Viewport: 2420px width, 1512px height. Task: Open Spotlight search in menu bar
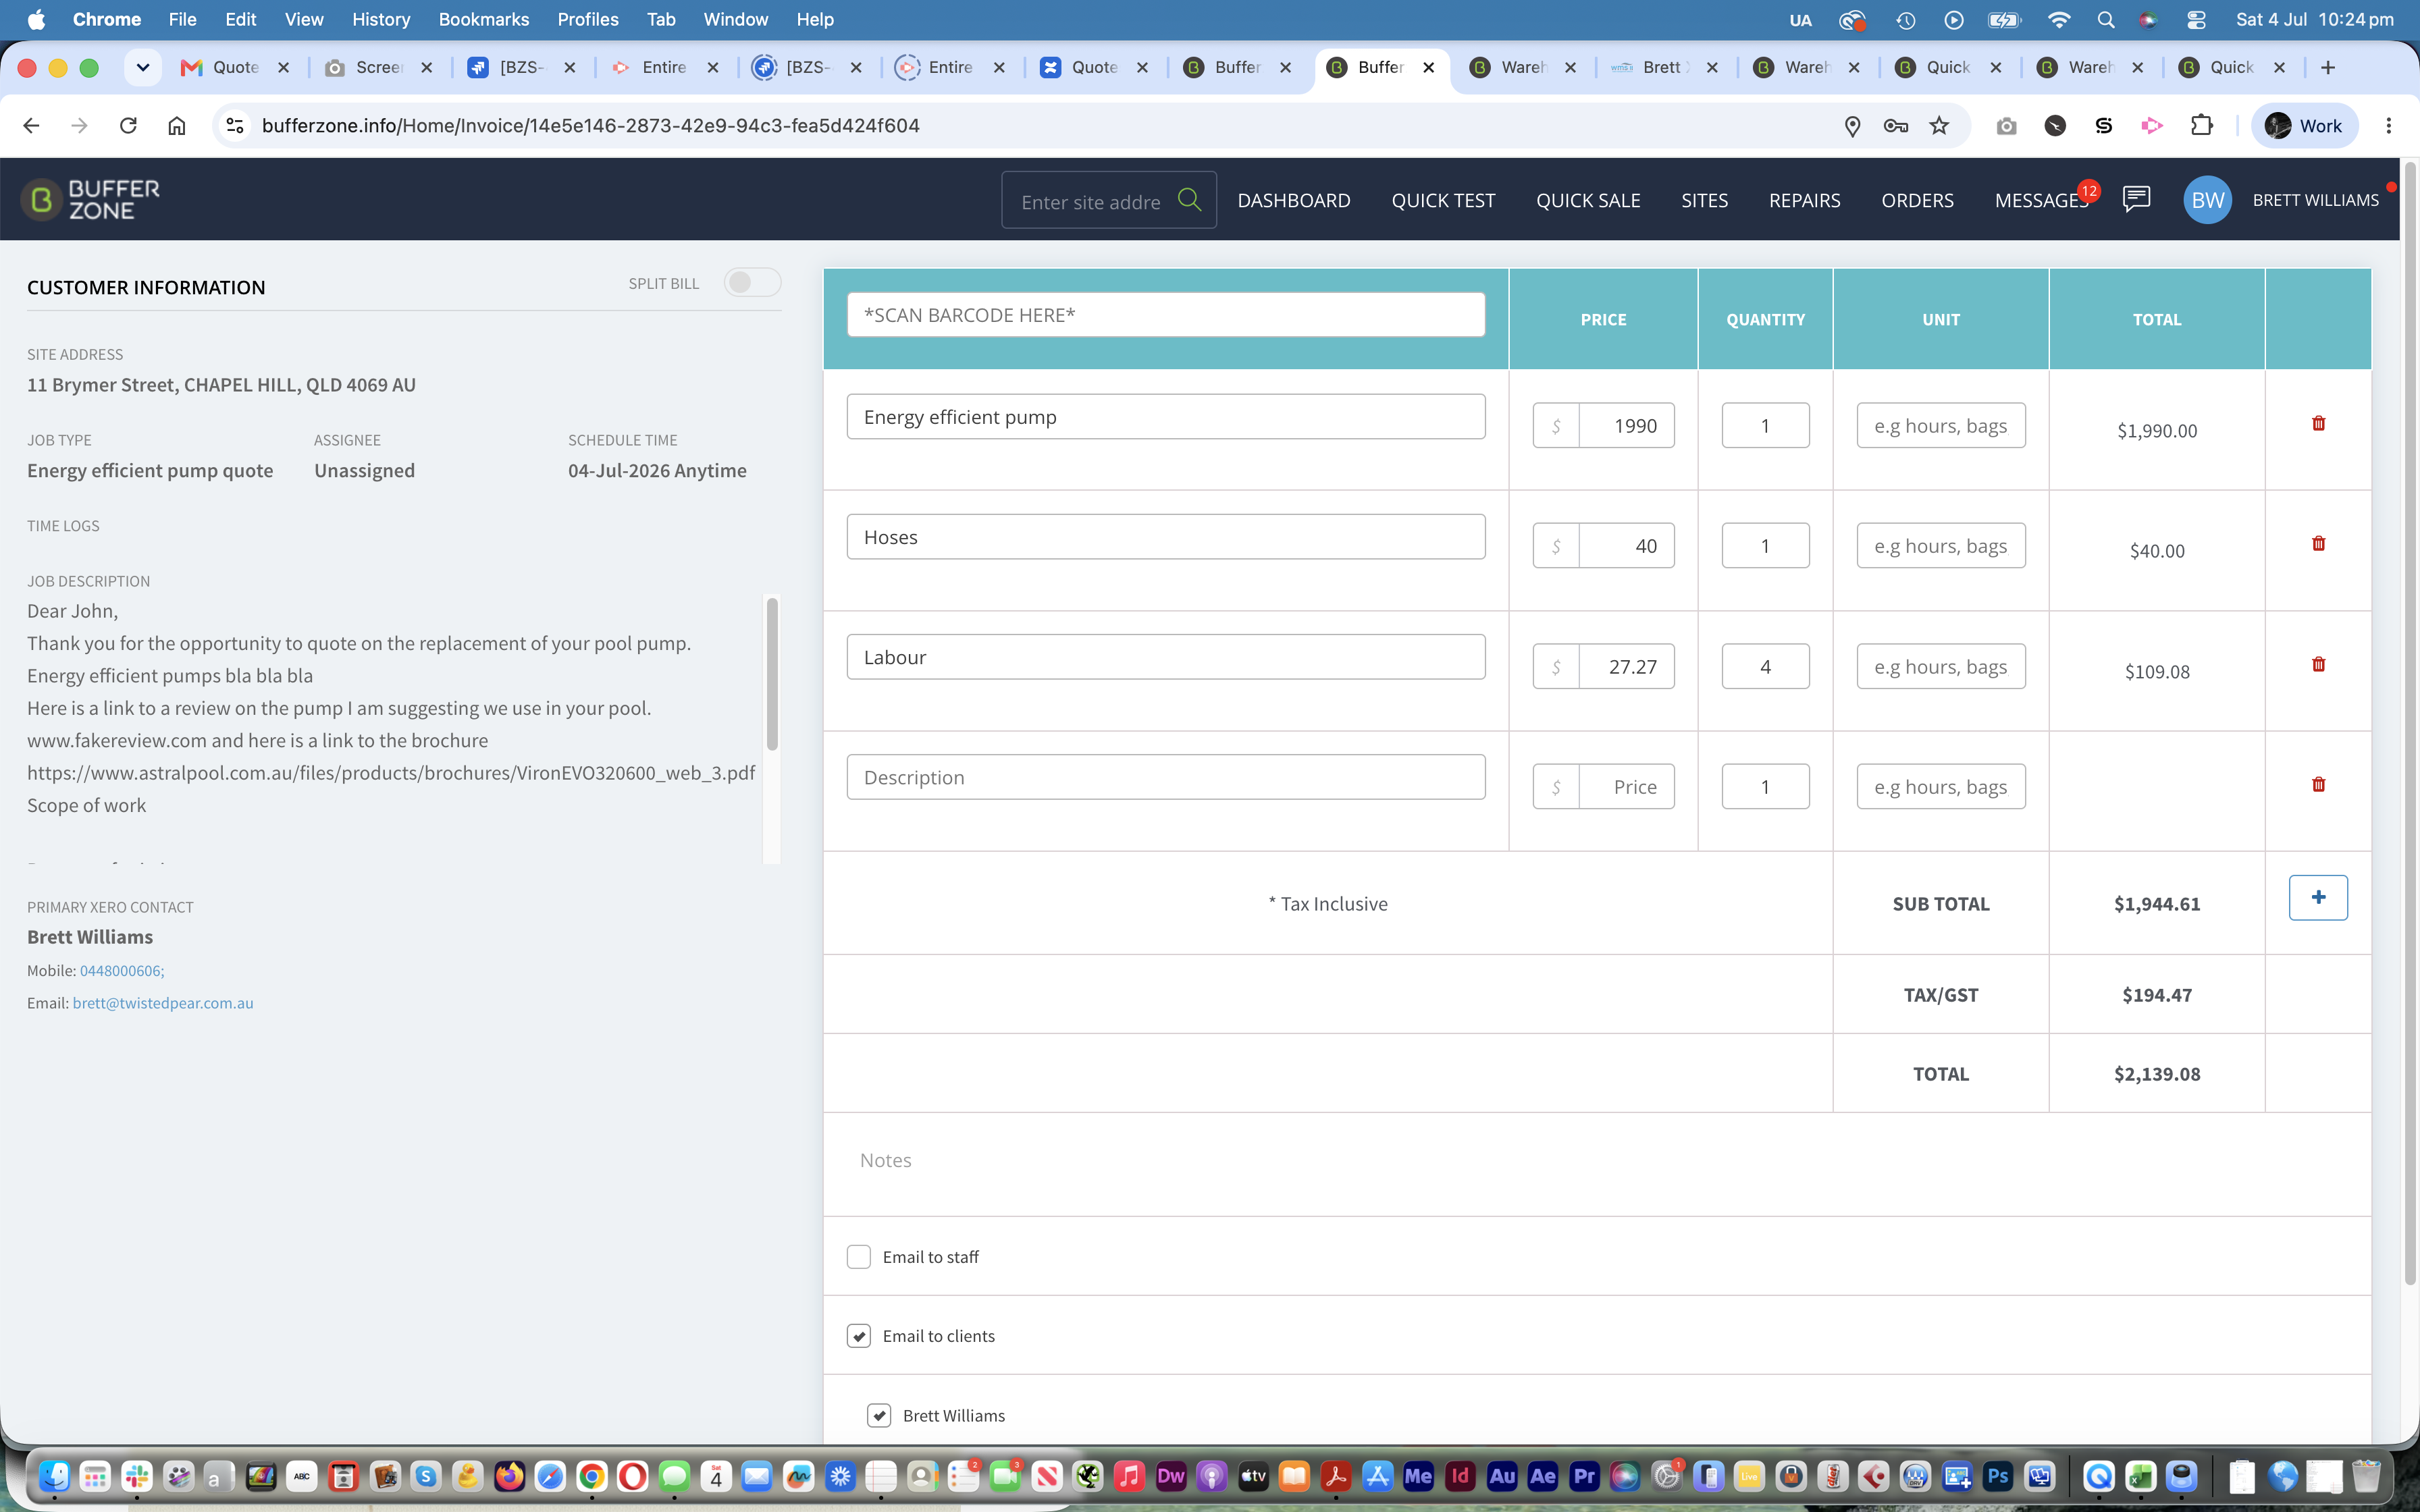point(2106,20)
